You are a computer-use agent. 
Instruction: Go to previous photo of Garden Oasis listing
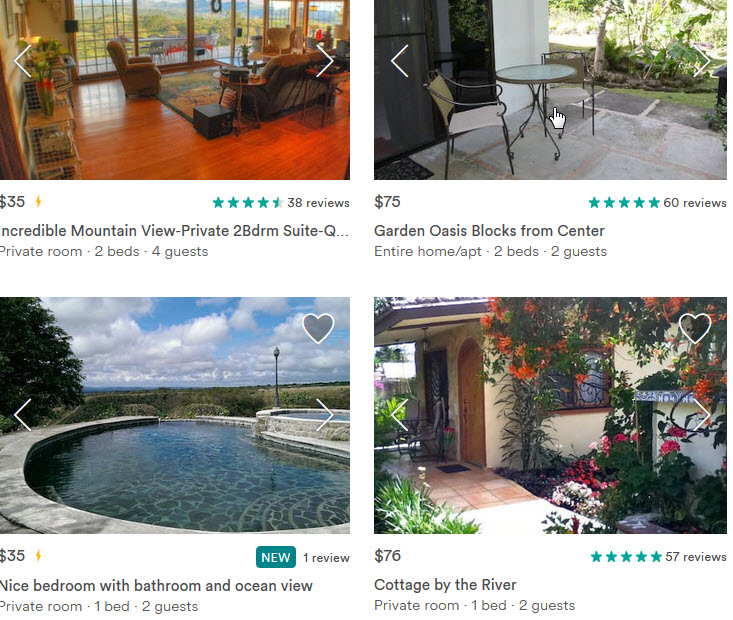(400, 61)
